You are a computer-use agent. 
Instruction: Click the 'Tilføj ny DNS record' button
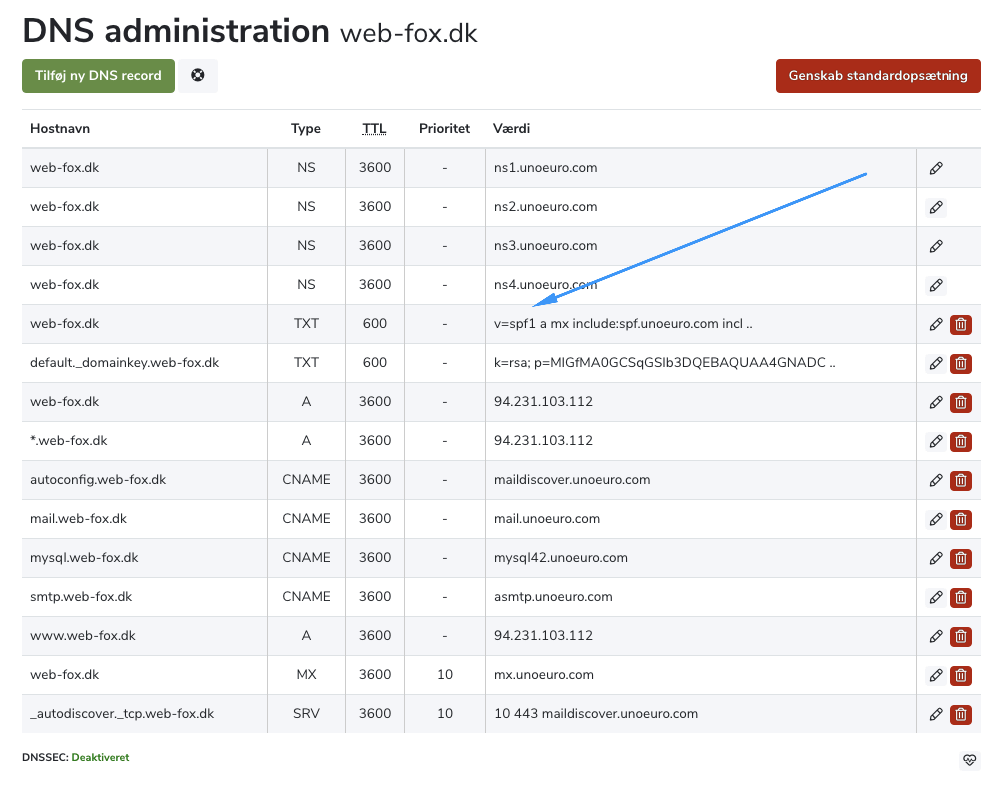pos(98,76)
